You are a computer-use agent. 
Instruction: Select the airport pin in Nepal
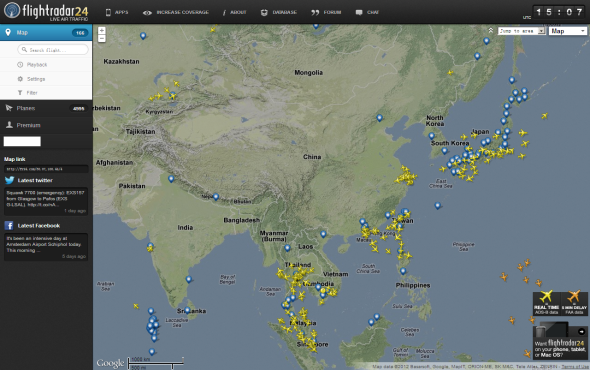tap(216, 196)
